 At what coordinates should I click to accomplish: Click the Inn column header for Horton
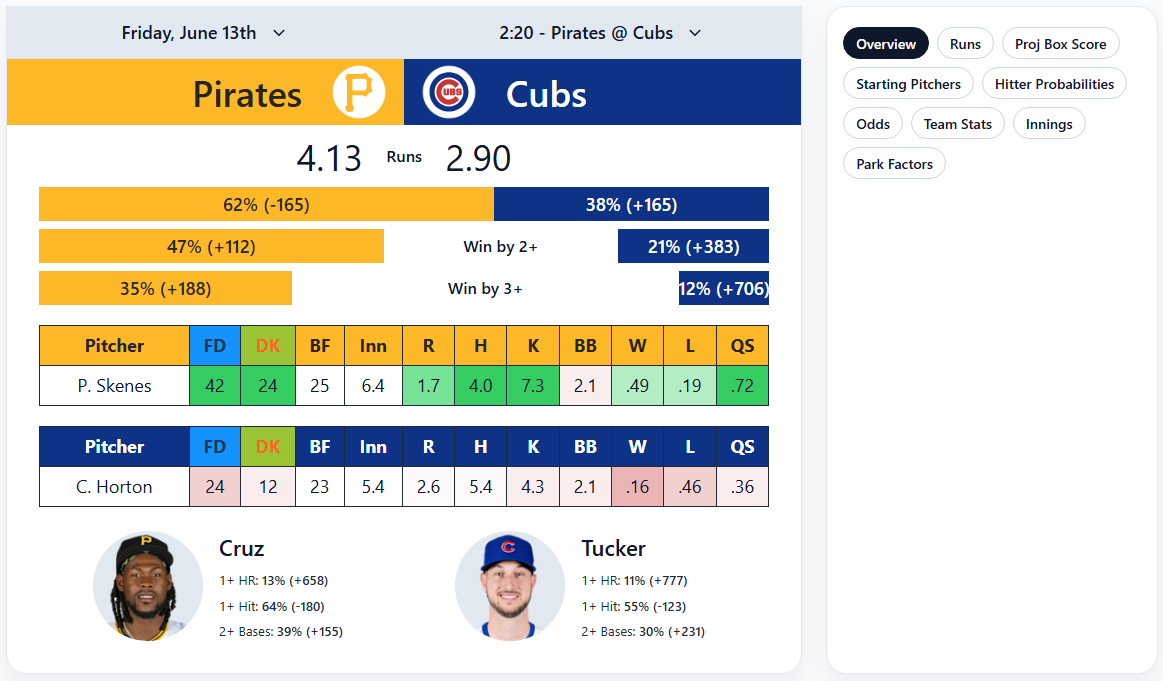[x=373, y=446]
